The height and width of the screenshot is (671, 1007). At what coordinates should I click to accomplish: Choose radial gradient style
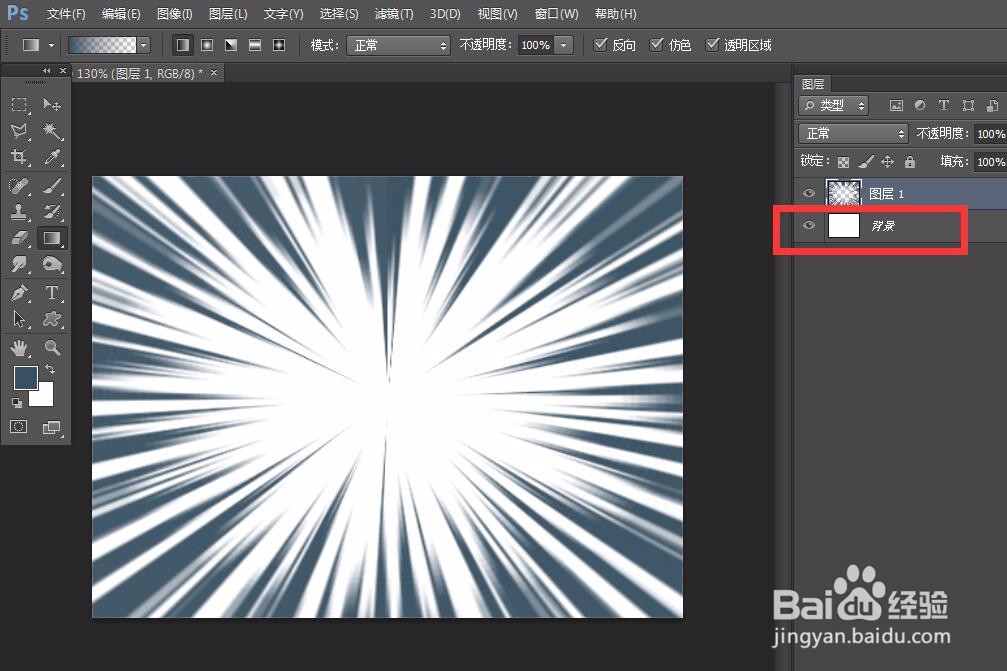coord(207,45)
